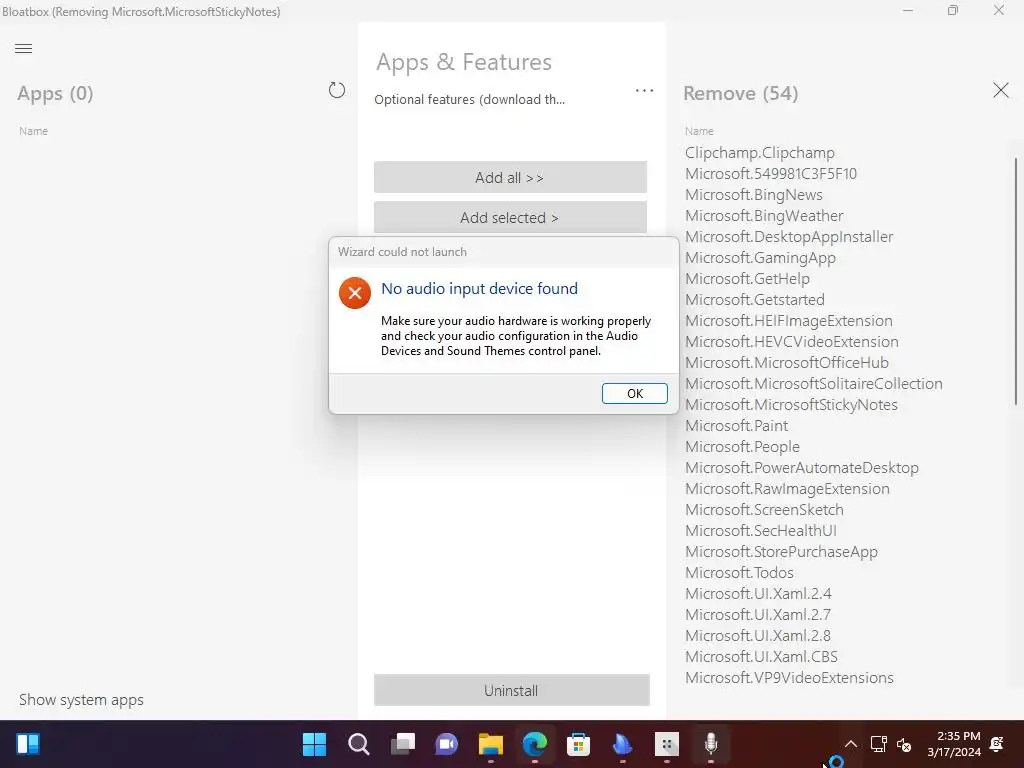This screenshot has height=768, width=1024.
Task: Open the blue flame app on taskbar
Action: coord(622,744)
